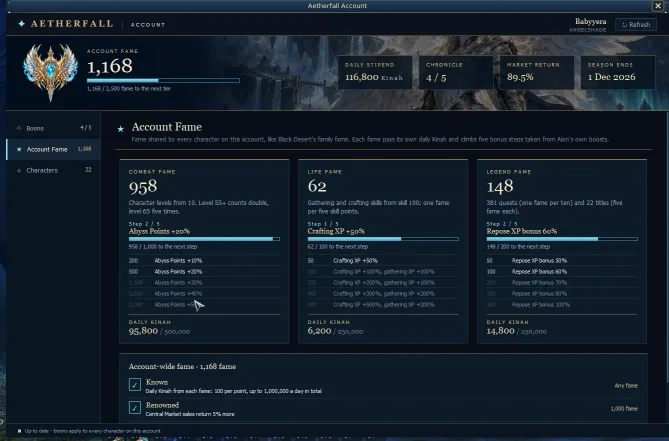The width and height of the screenshot is (669, 441).
Task: Click the diamond icon beside Characters
Action: (19, 170)
